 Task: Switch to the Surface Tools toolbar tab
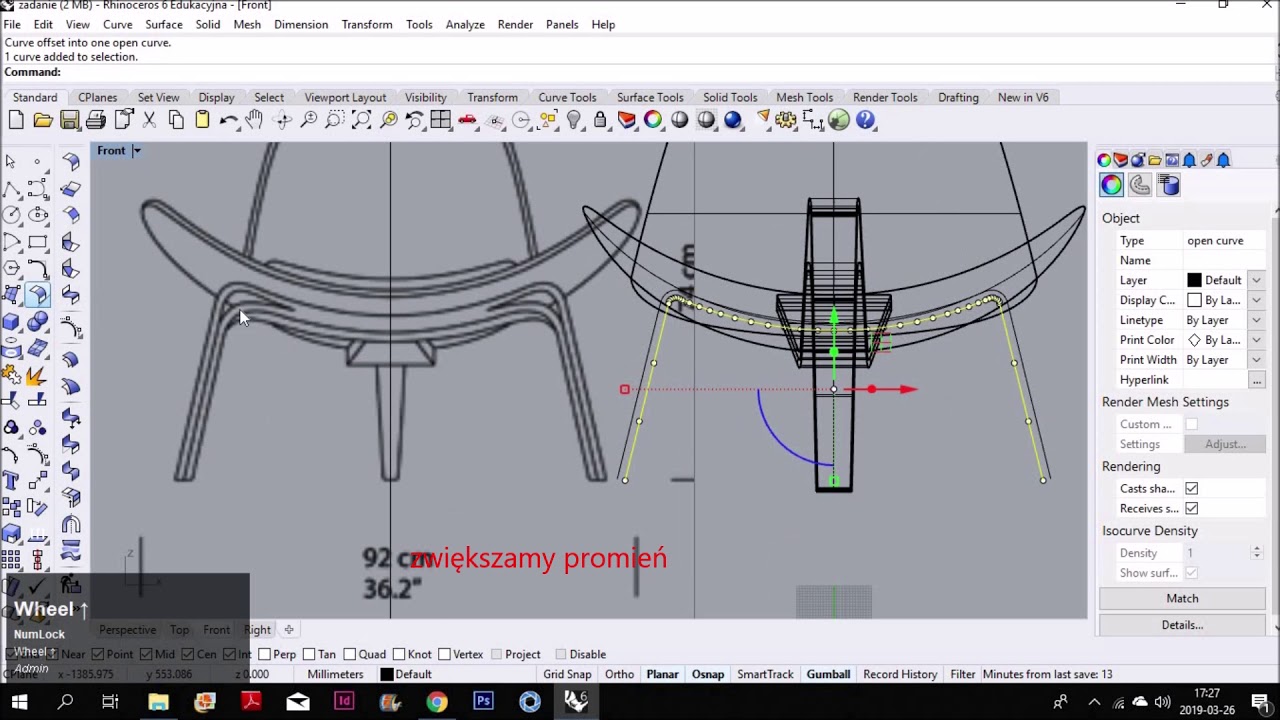pyautogui.click(x=650, y=97)
